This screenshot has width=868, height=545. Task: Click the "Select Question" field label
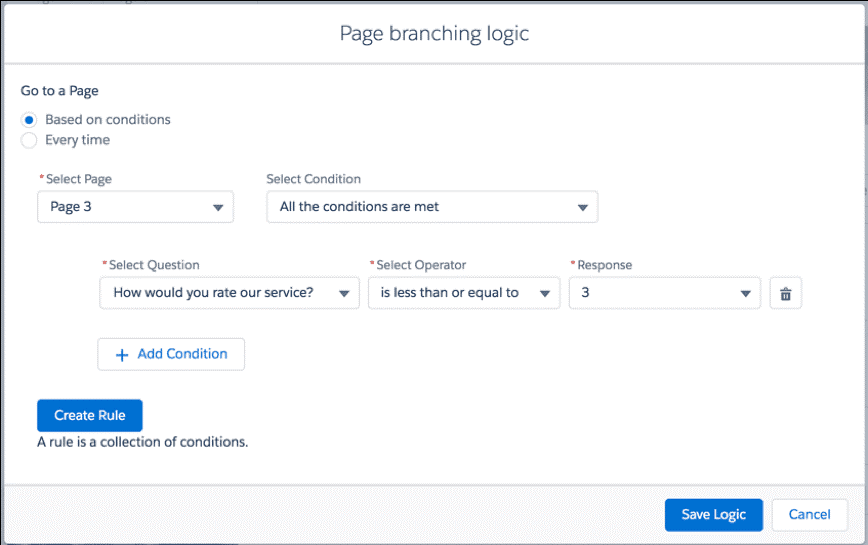click(154, 265)
